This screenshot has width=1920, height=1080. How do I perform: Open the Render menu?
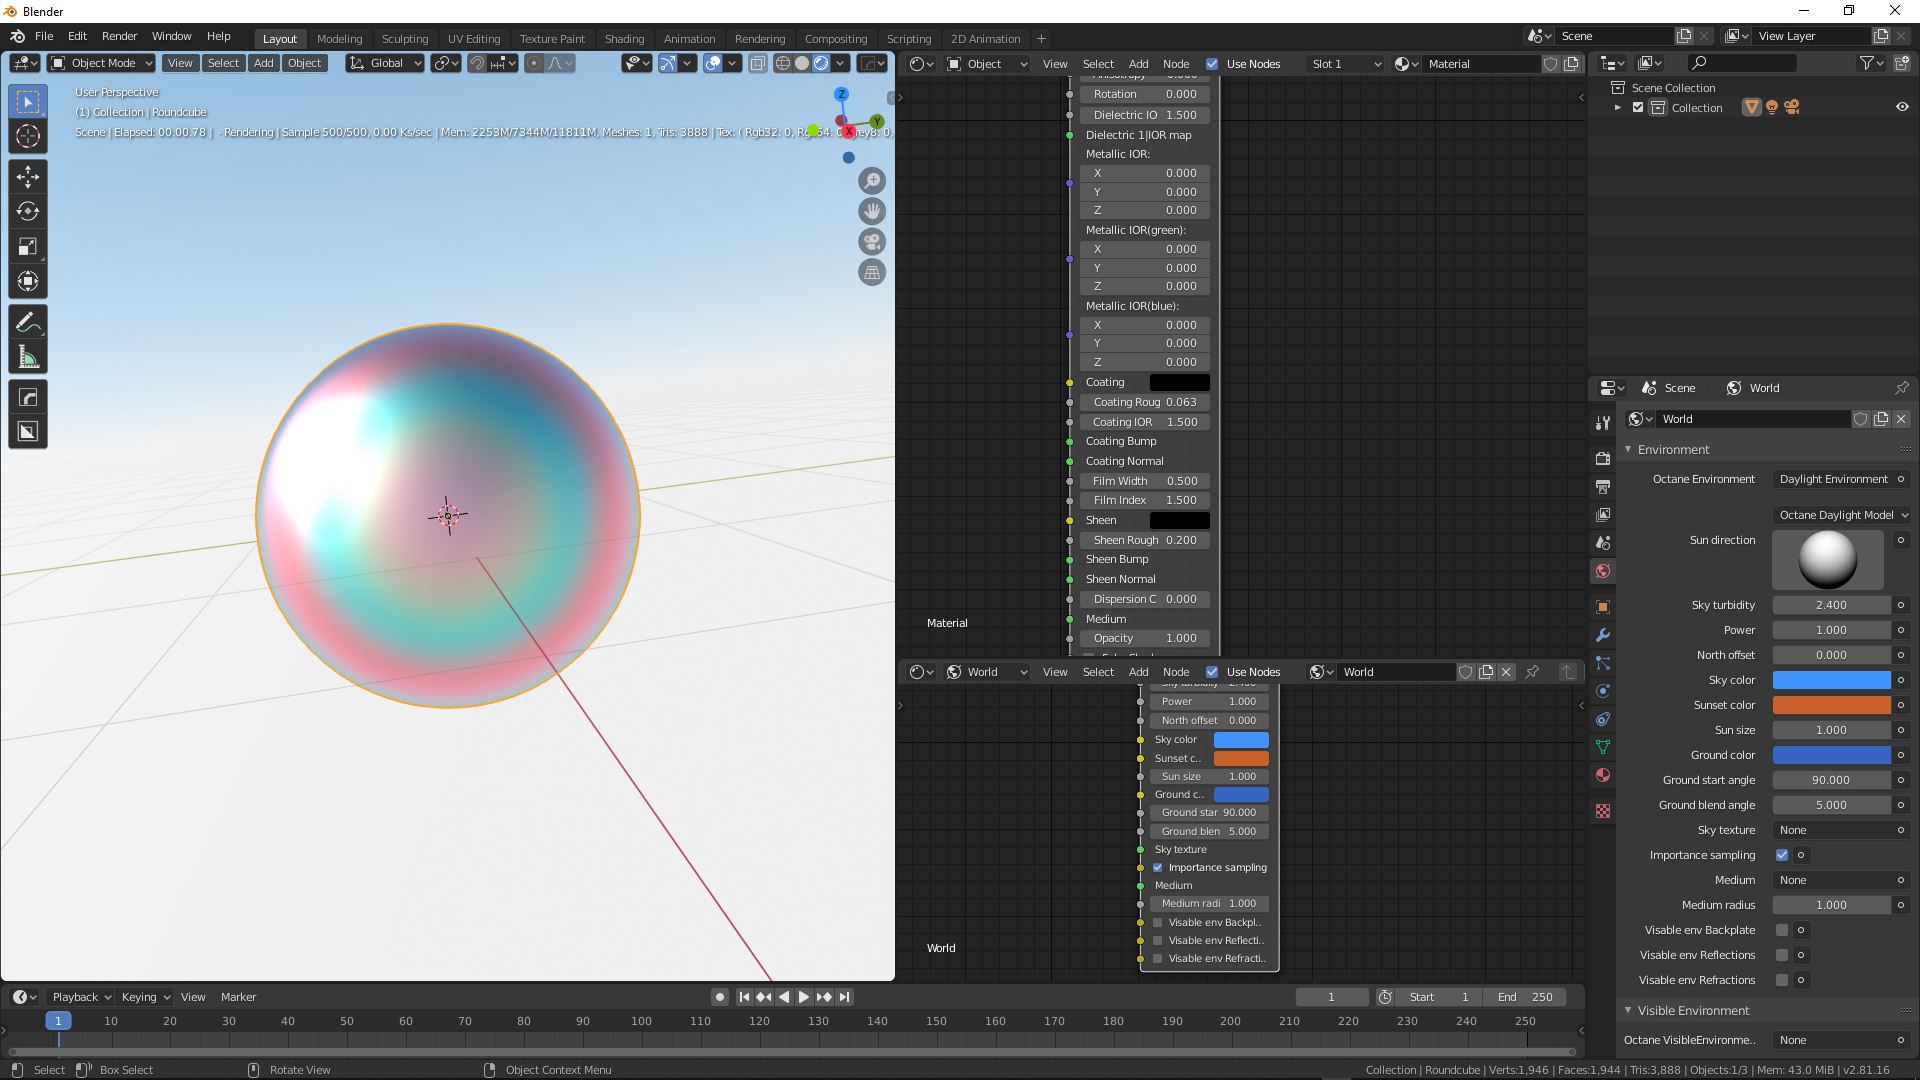pyautogui.click(x=119, y=36)
